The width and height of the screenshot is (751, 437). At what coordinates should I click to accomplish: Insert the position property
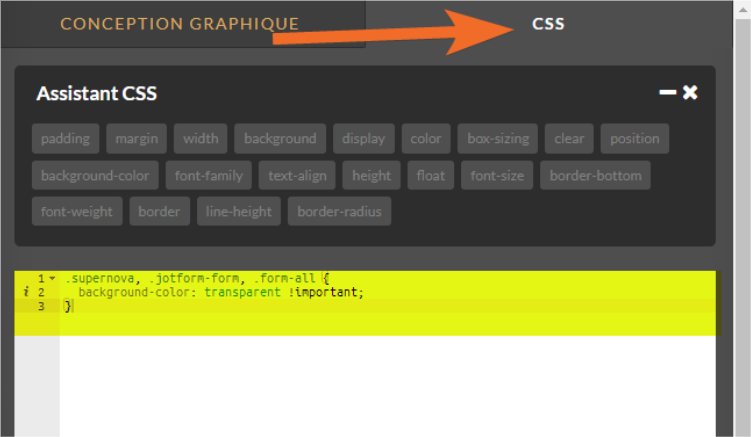pyautogui.click(x=634, y=139)
